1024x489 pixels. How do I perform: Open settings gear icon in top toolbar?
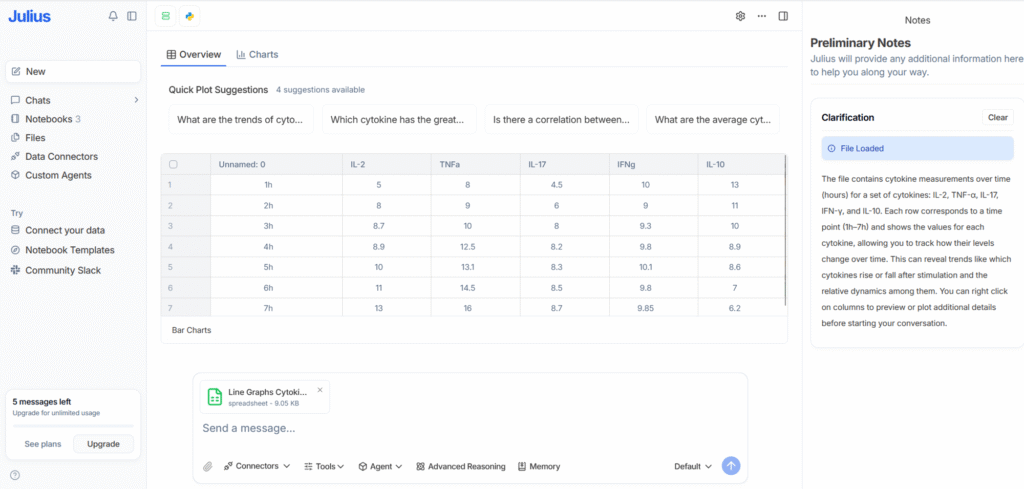pos(740,16)
